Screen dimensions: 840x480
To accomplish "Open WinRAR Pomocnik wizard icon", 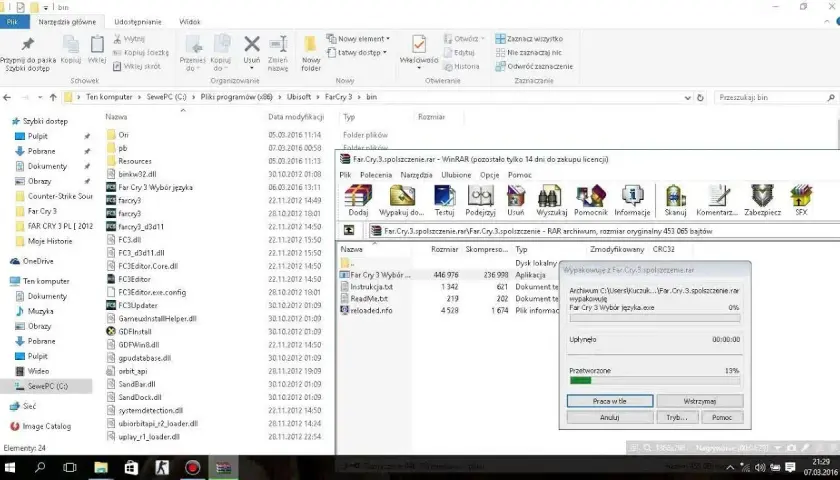I will [x=590, y=196].
